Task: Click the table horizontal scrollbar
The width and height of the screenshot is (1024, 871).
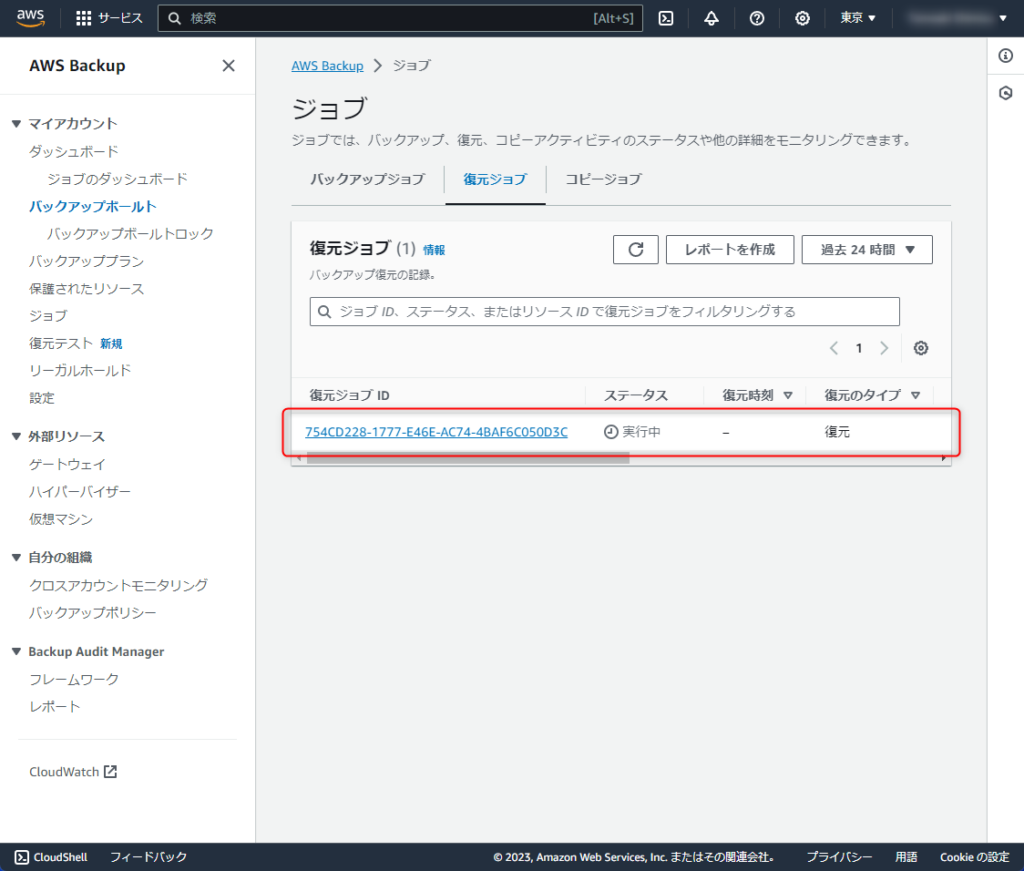Action: tap(468, 458)
